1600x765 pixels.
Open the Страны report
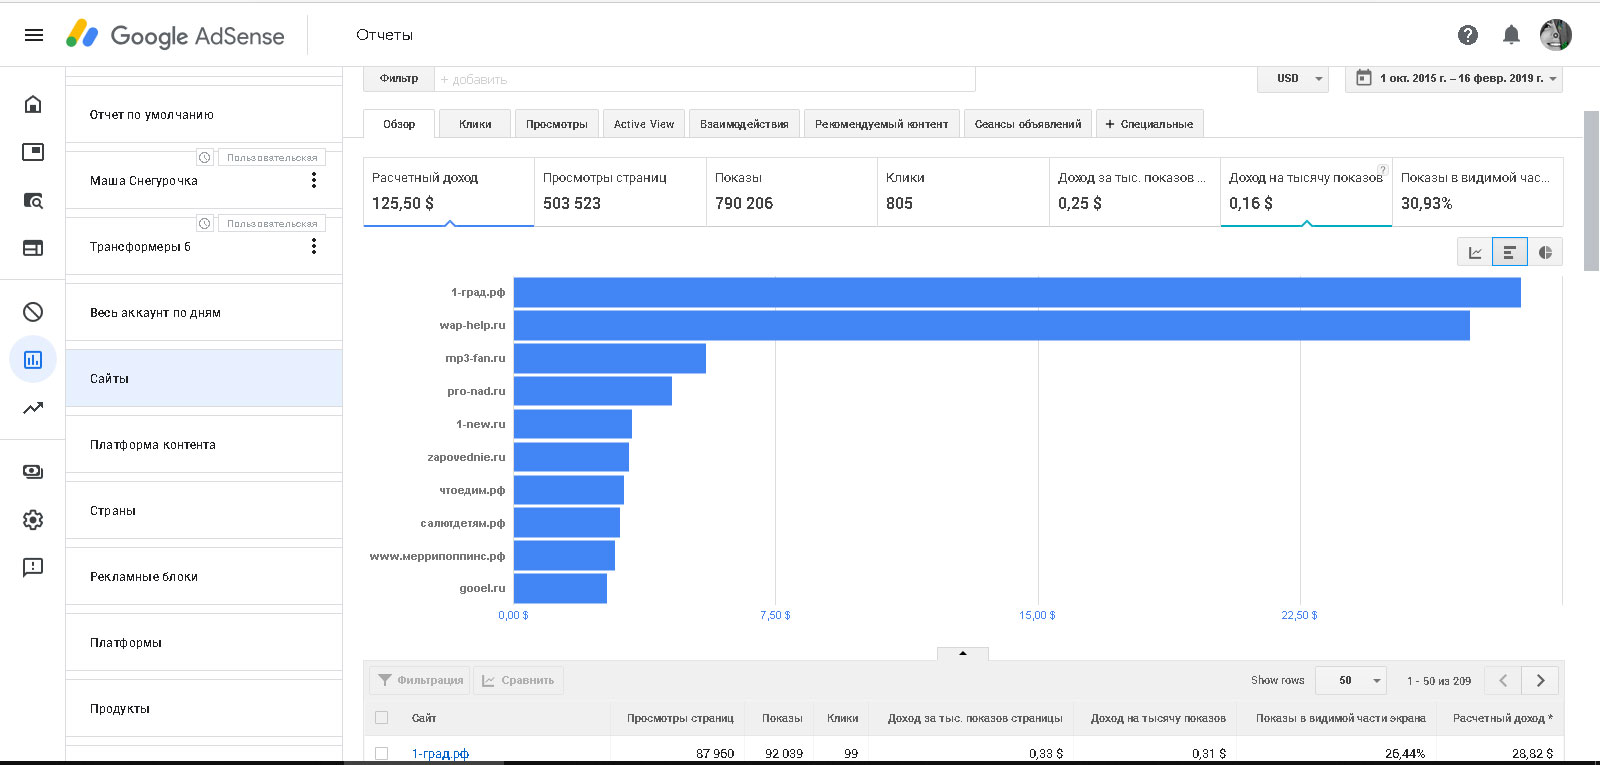[204, 510]
